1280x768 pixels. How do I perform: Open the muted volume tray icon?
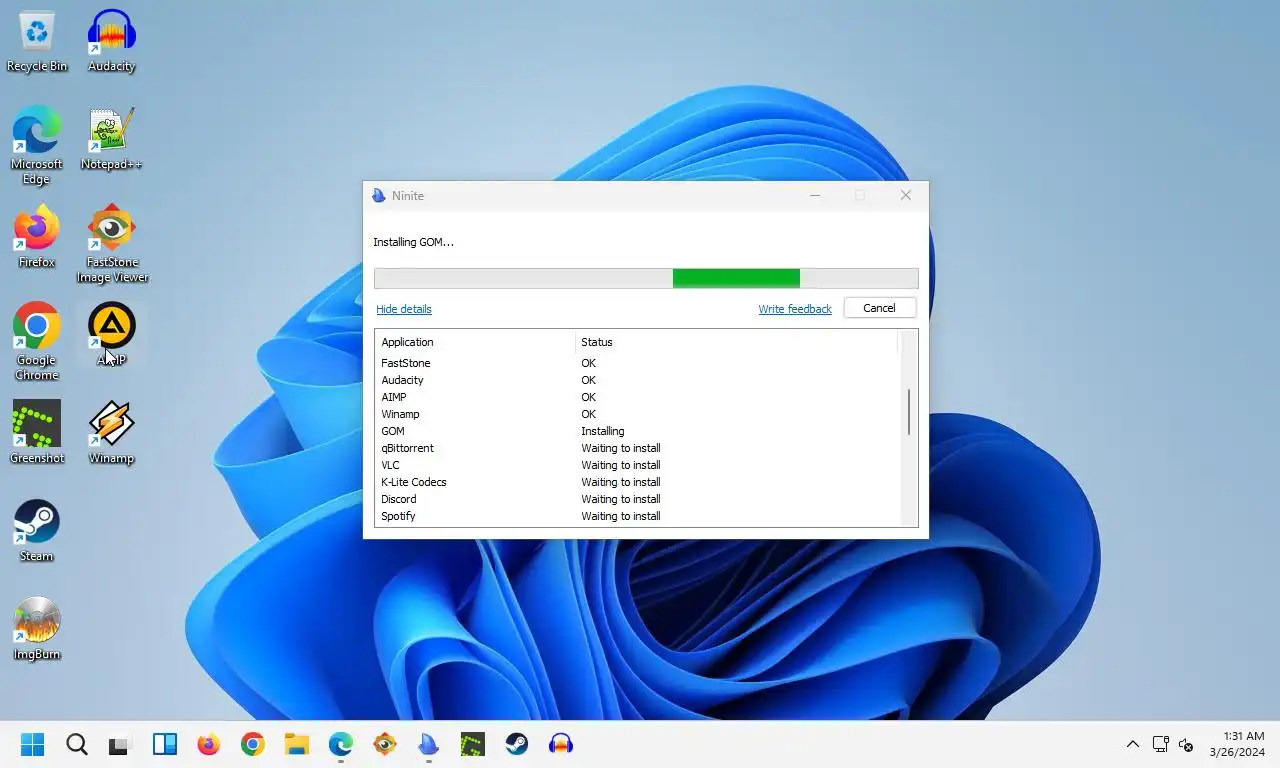[1186, 744]
